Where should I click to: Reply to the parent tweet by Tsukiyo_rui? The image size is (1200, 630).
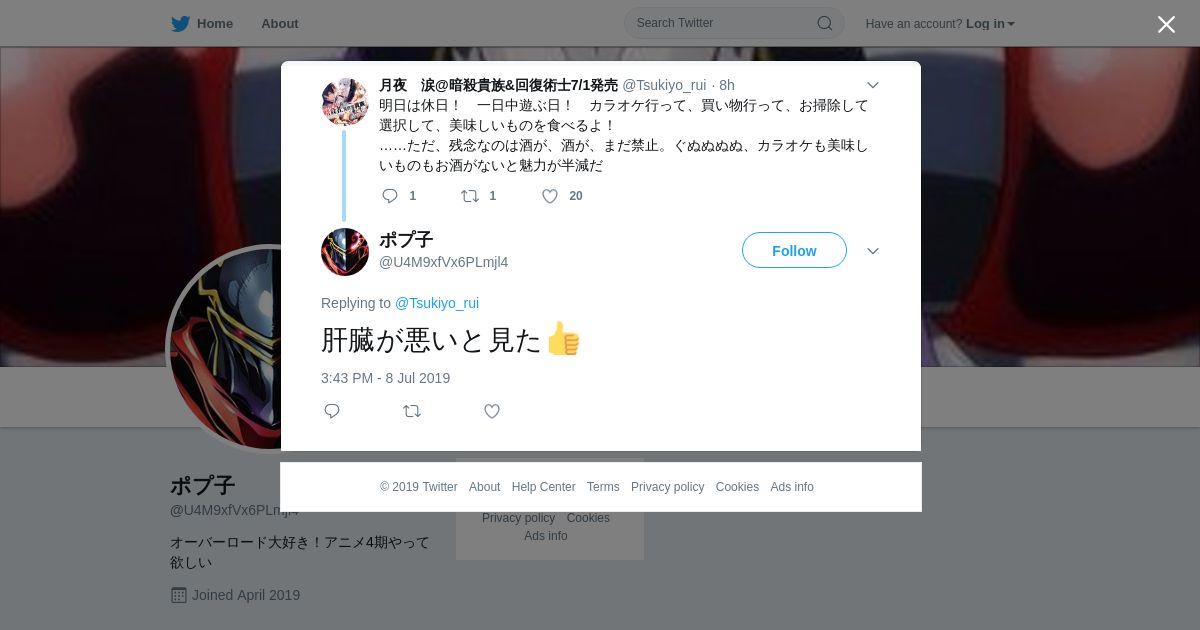click(390, 196)
